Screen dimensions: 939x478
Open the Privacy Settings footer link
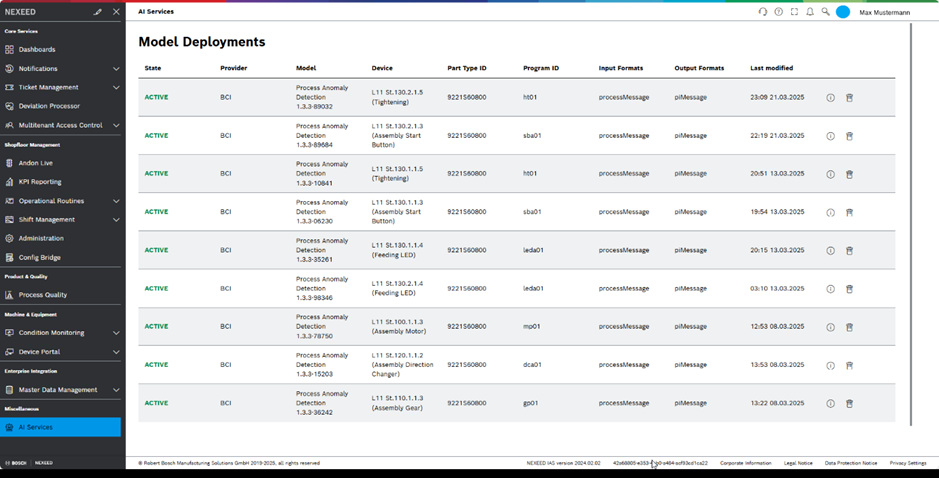908,463
